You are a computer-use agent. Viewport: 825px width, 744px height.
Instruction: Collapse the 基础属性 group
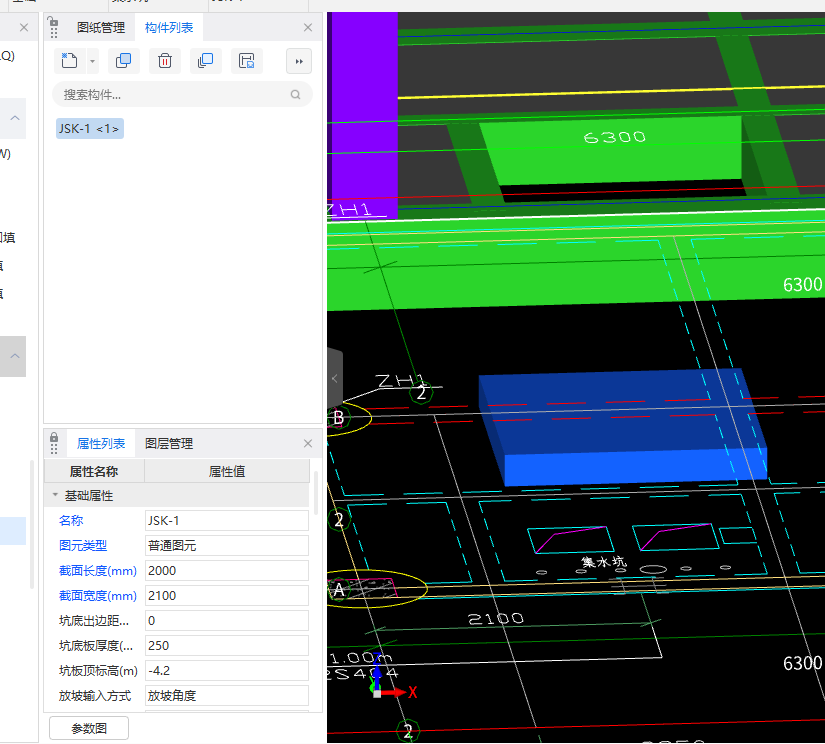point(55,495)
